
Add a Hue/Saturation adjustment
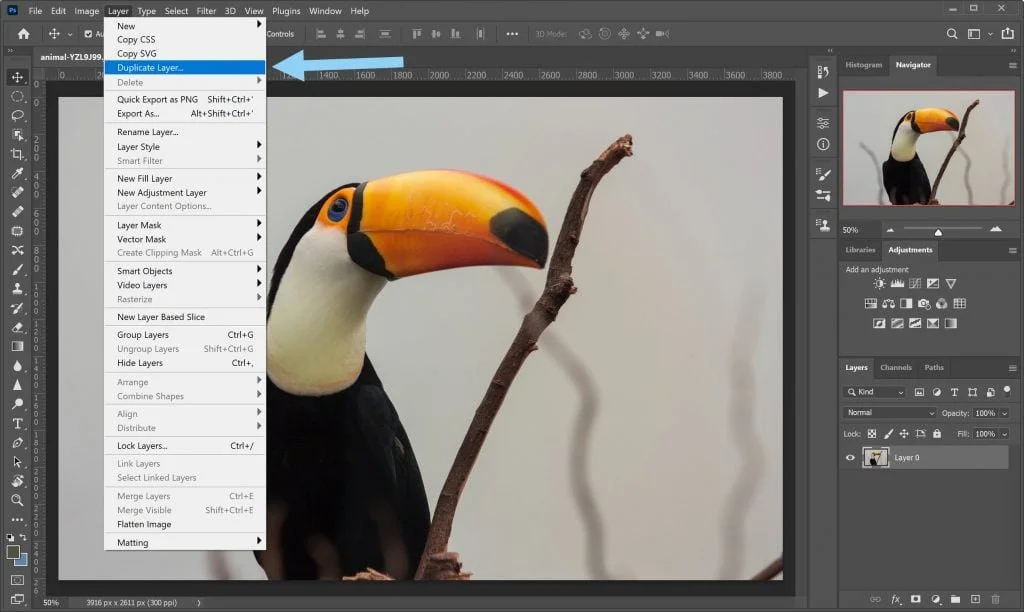[x=870, y=303]
